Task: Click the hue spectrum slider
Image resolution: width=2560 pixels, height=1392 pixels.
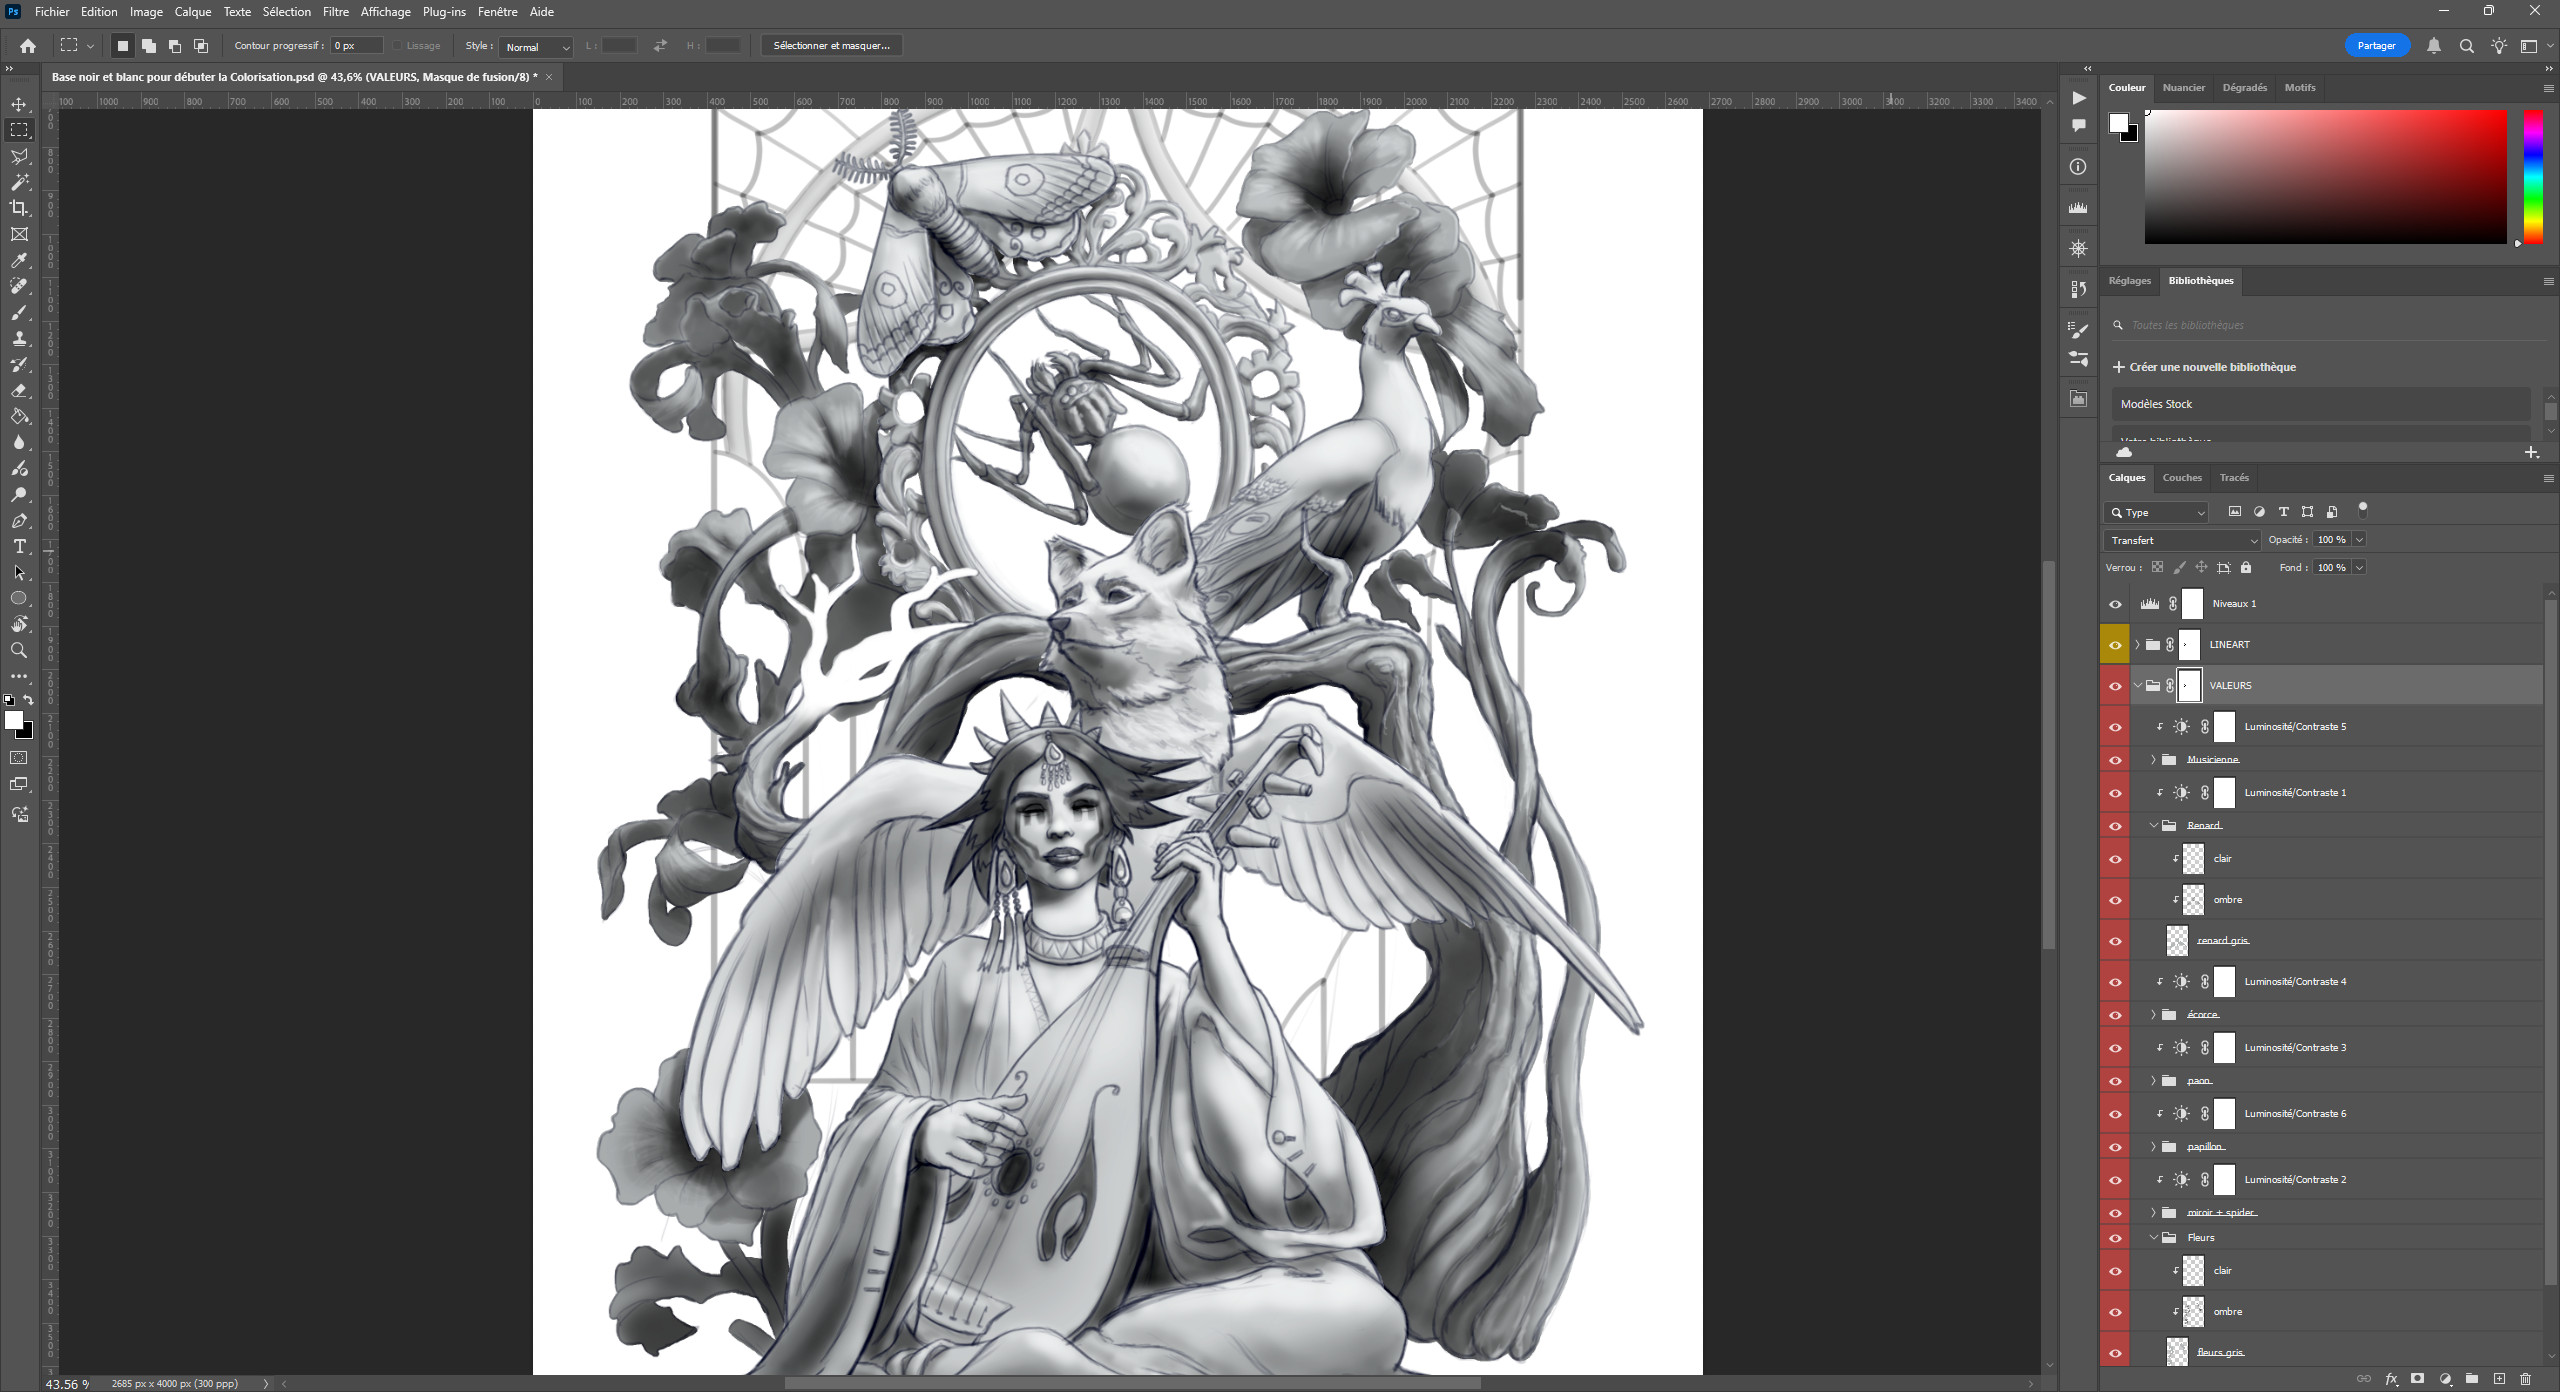Action: [2532, 176]
